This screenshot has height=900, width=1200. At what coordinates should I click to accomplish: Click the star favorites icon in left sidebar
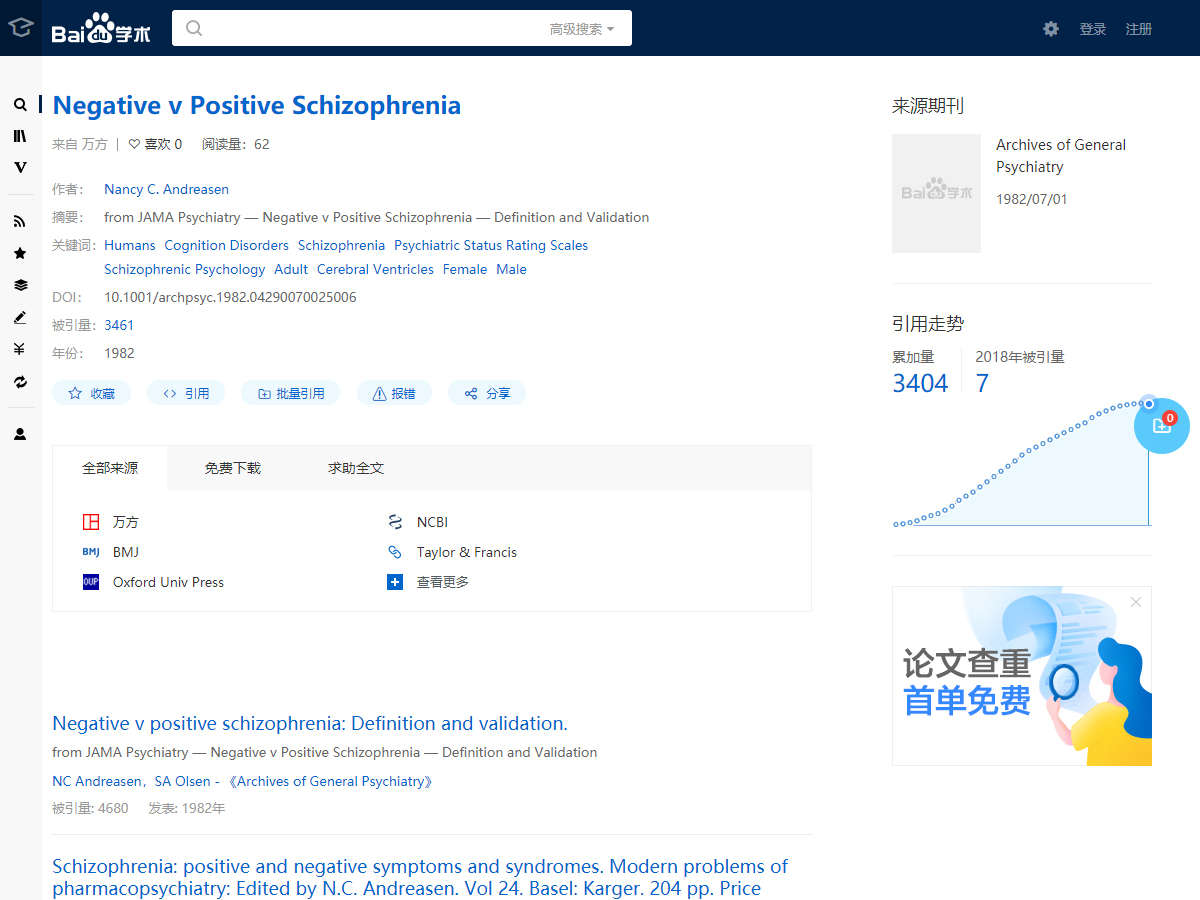tap(20, 254)
